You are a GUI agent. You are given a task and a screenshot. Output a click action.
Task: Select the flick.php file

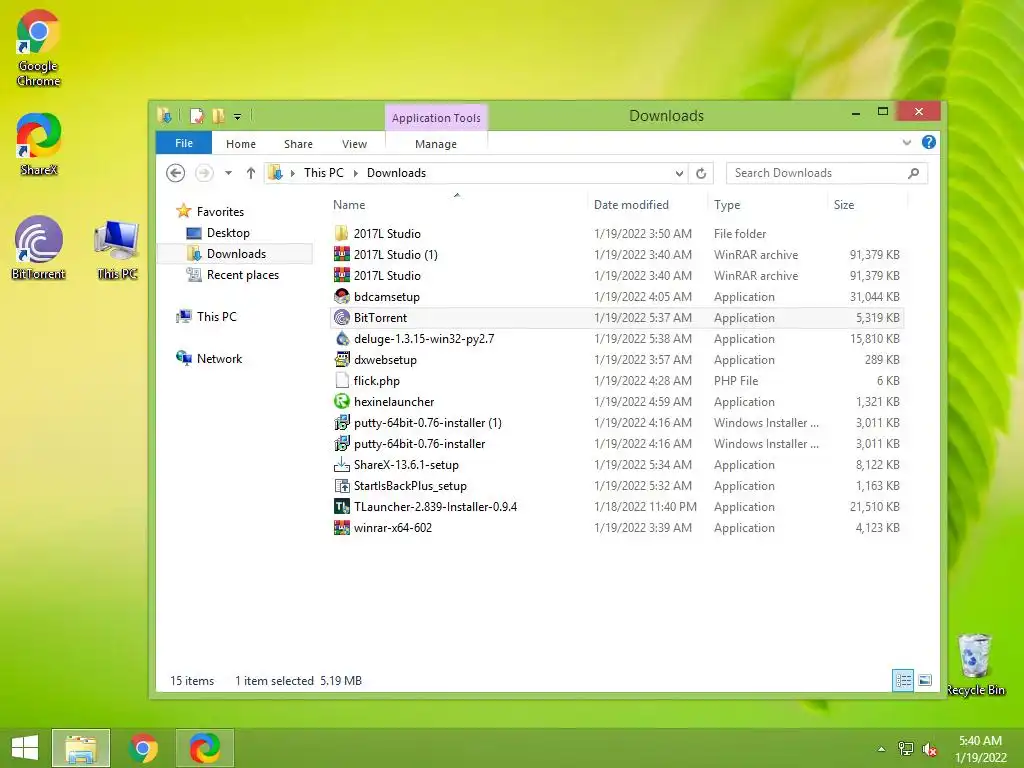pyautogui.click(x=617, y=381)
